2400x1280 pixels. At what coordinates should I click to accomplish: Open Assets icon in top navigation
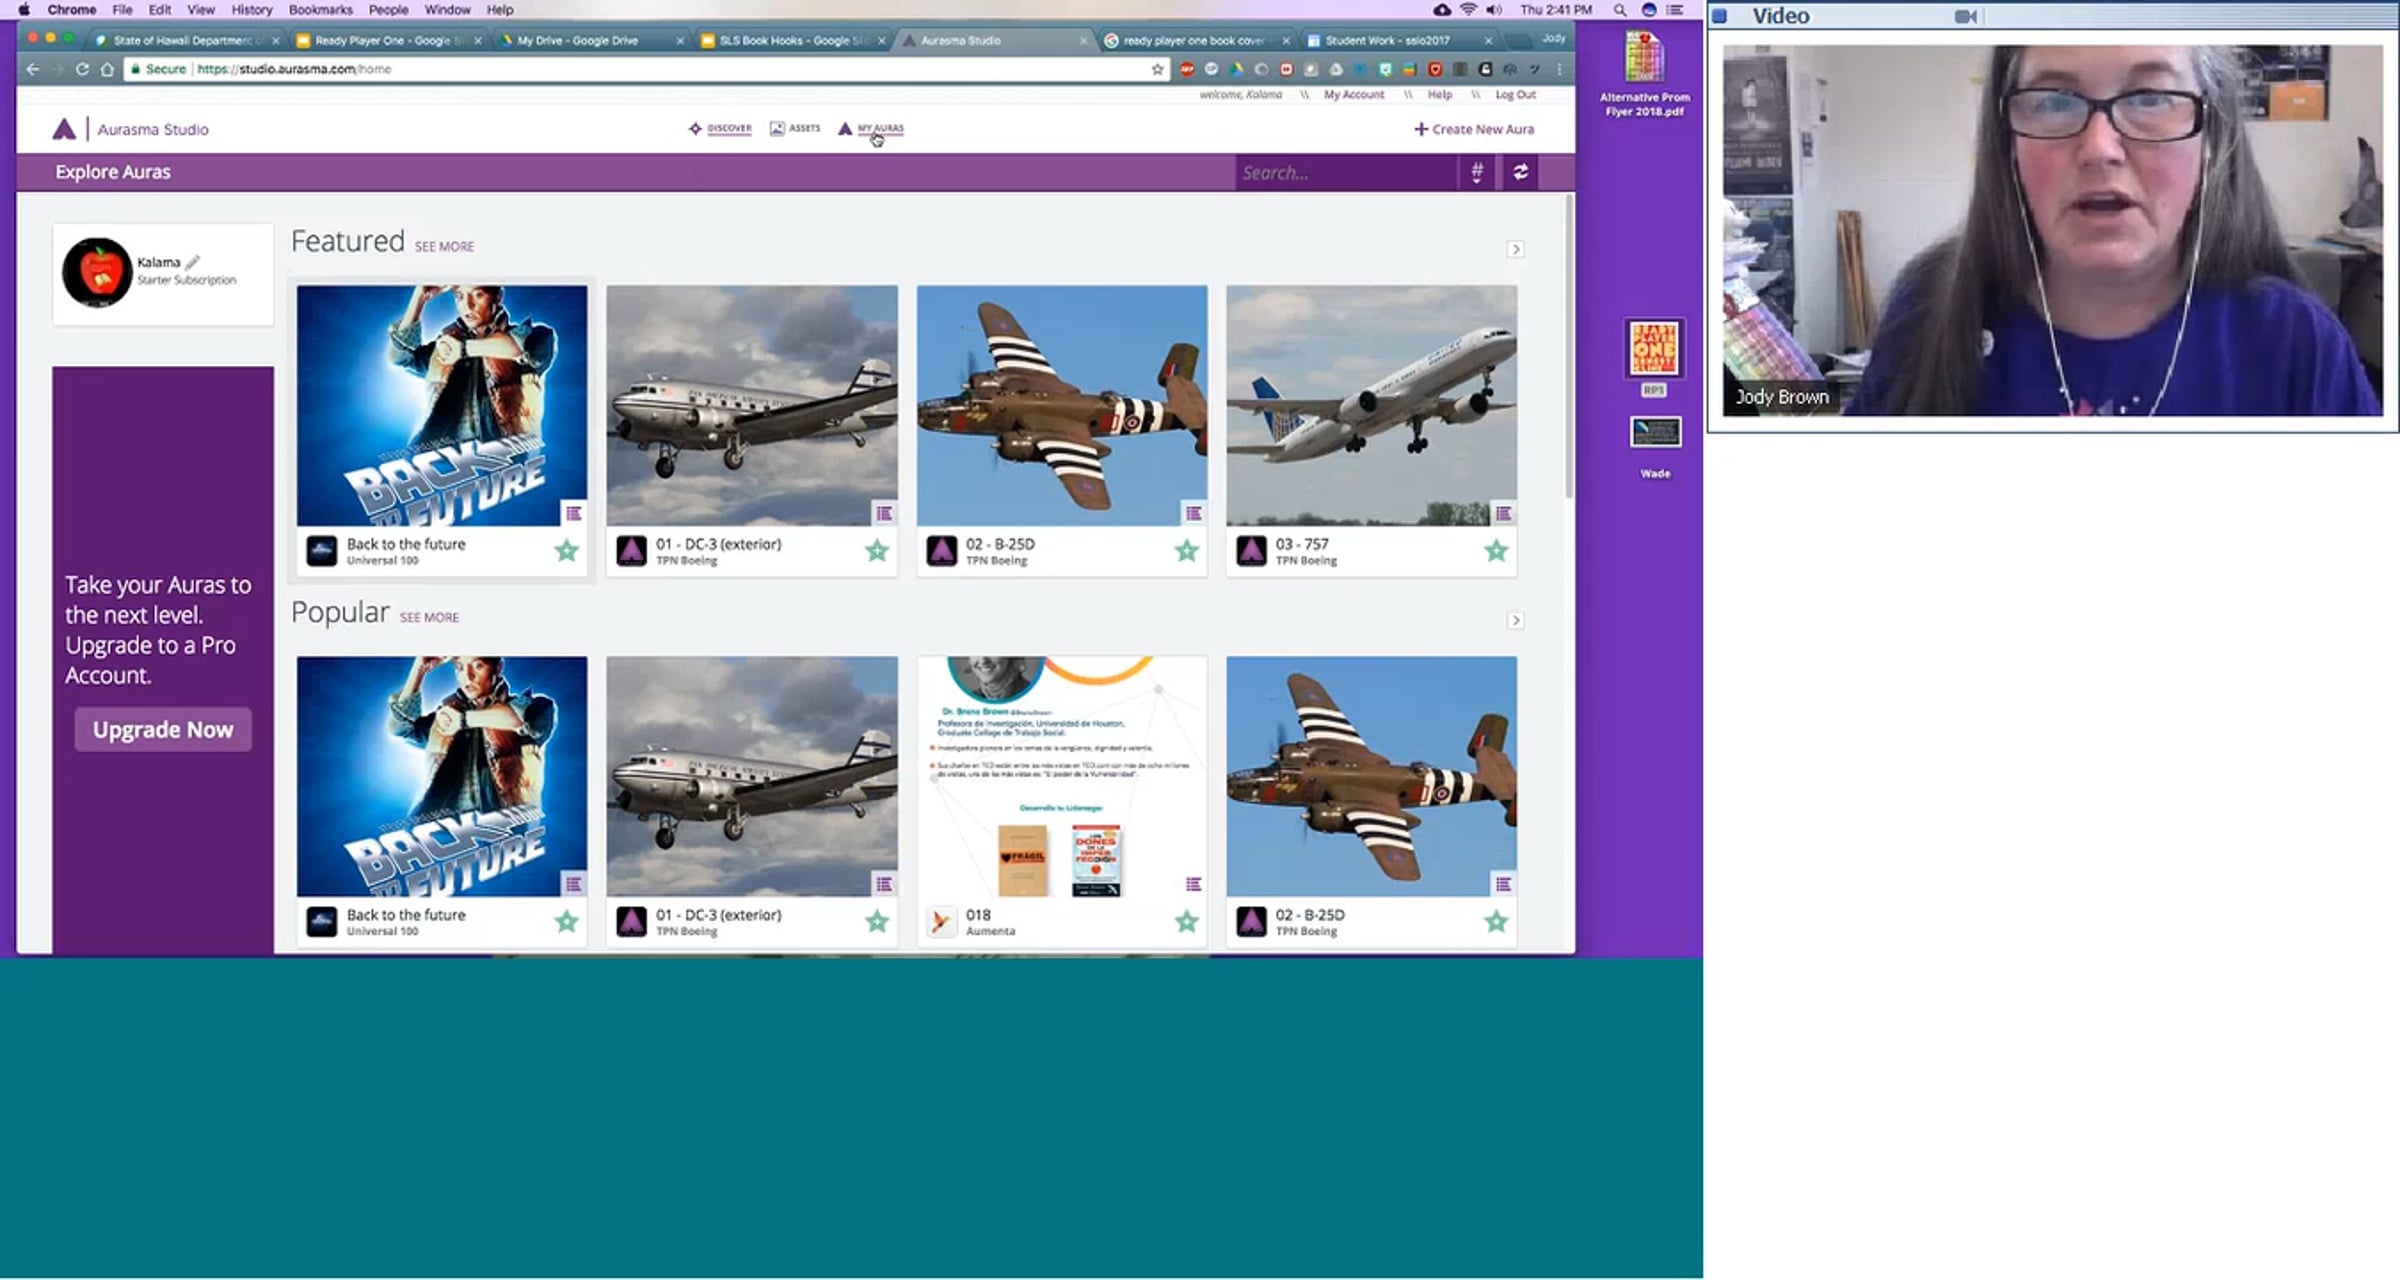778,128
